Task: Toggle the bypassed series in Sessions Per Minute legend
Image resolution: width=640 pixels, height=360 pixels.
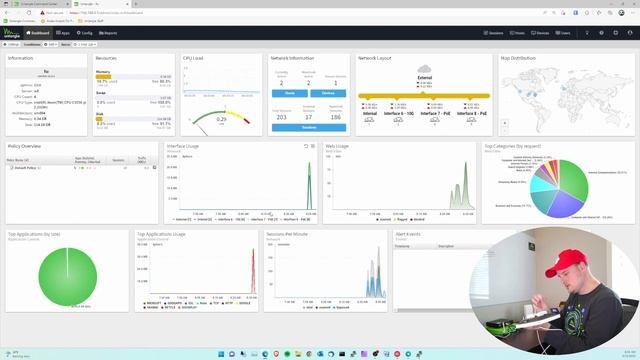Action: point(341,307)
